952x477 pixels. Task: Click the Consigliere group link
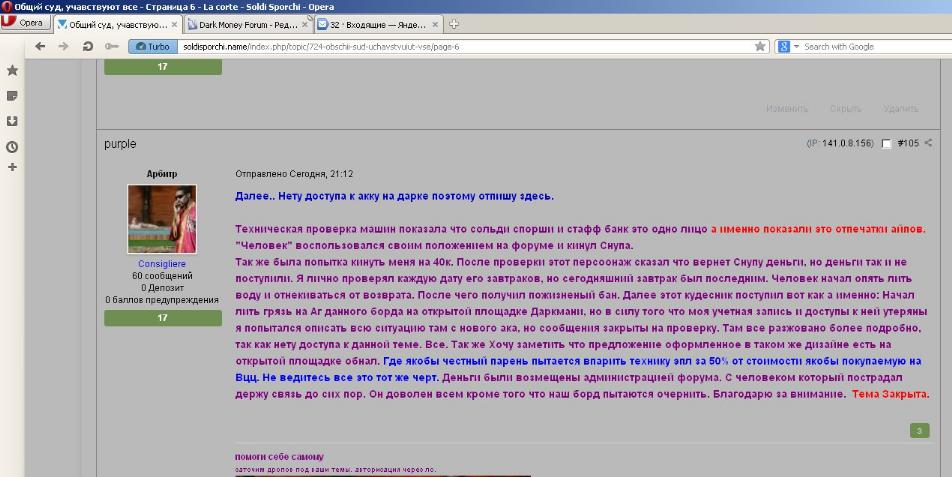[x=162, y=264]
